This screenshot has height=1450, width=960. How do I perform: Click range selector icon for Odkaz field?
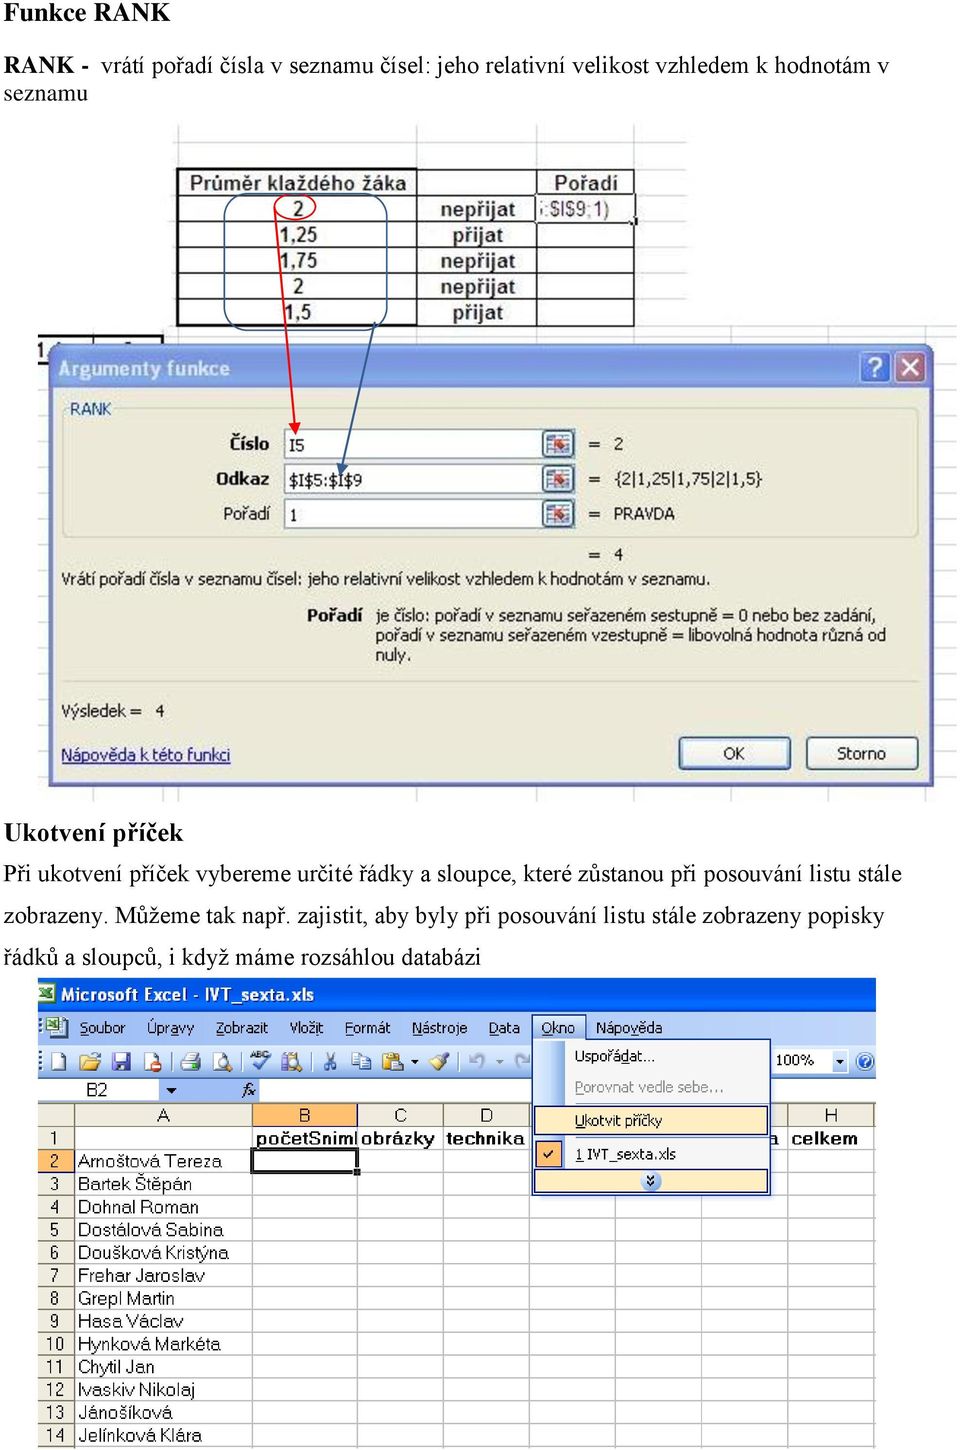pos(558,479)
